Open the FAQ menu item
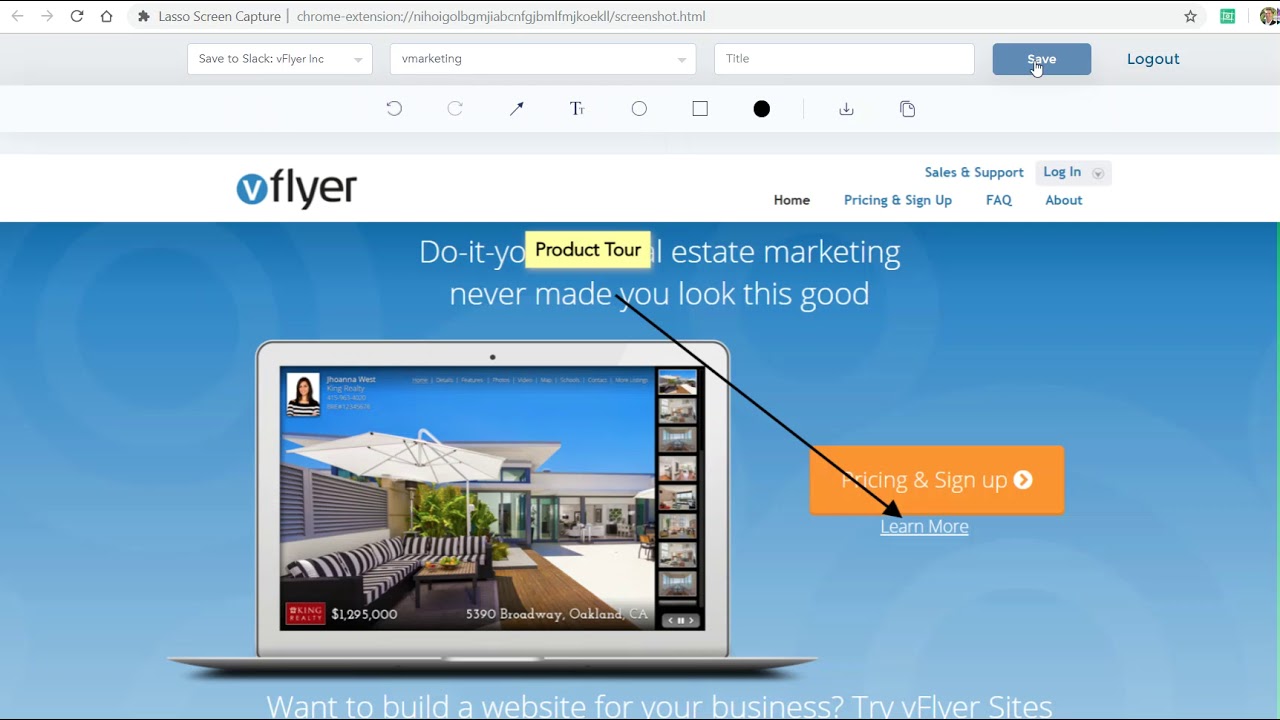 pos(999,200)
